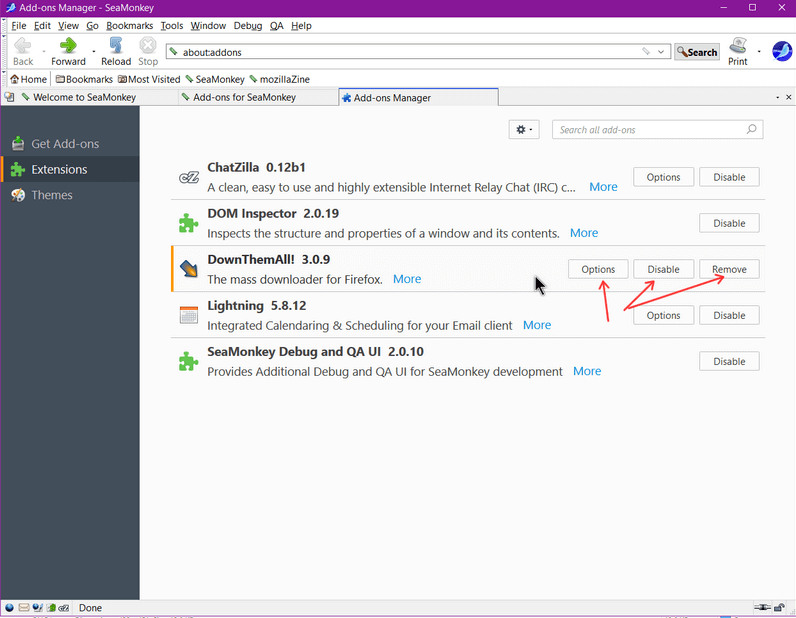Image resolution: width=796 pixels, height=618 pixels.
Task: Show More details for DownThemAll!
Action: click(x=407, y=279)
